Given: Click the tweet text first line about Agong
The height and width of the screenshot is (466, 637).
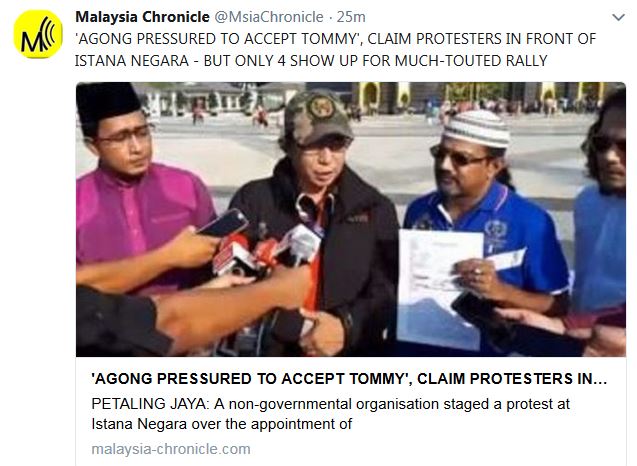Looking at the screenshot, I should [336, 39].
